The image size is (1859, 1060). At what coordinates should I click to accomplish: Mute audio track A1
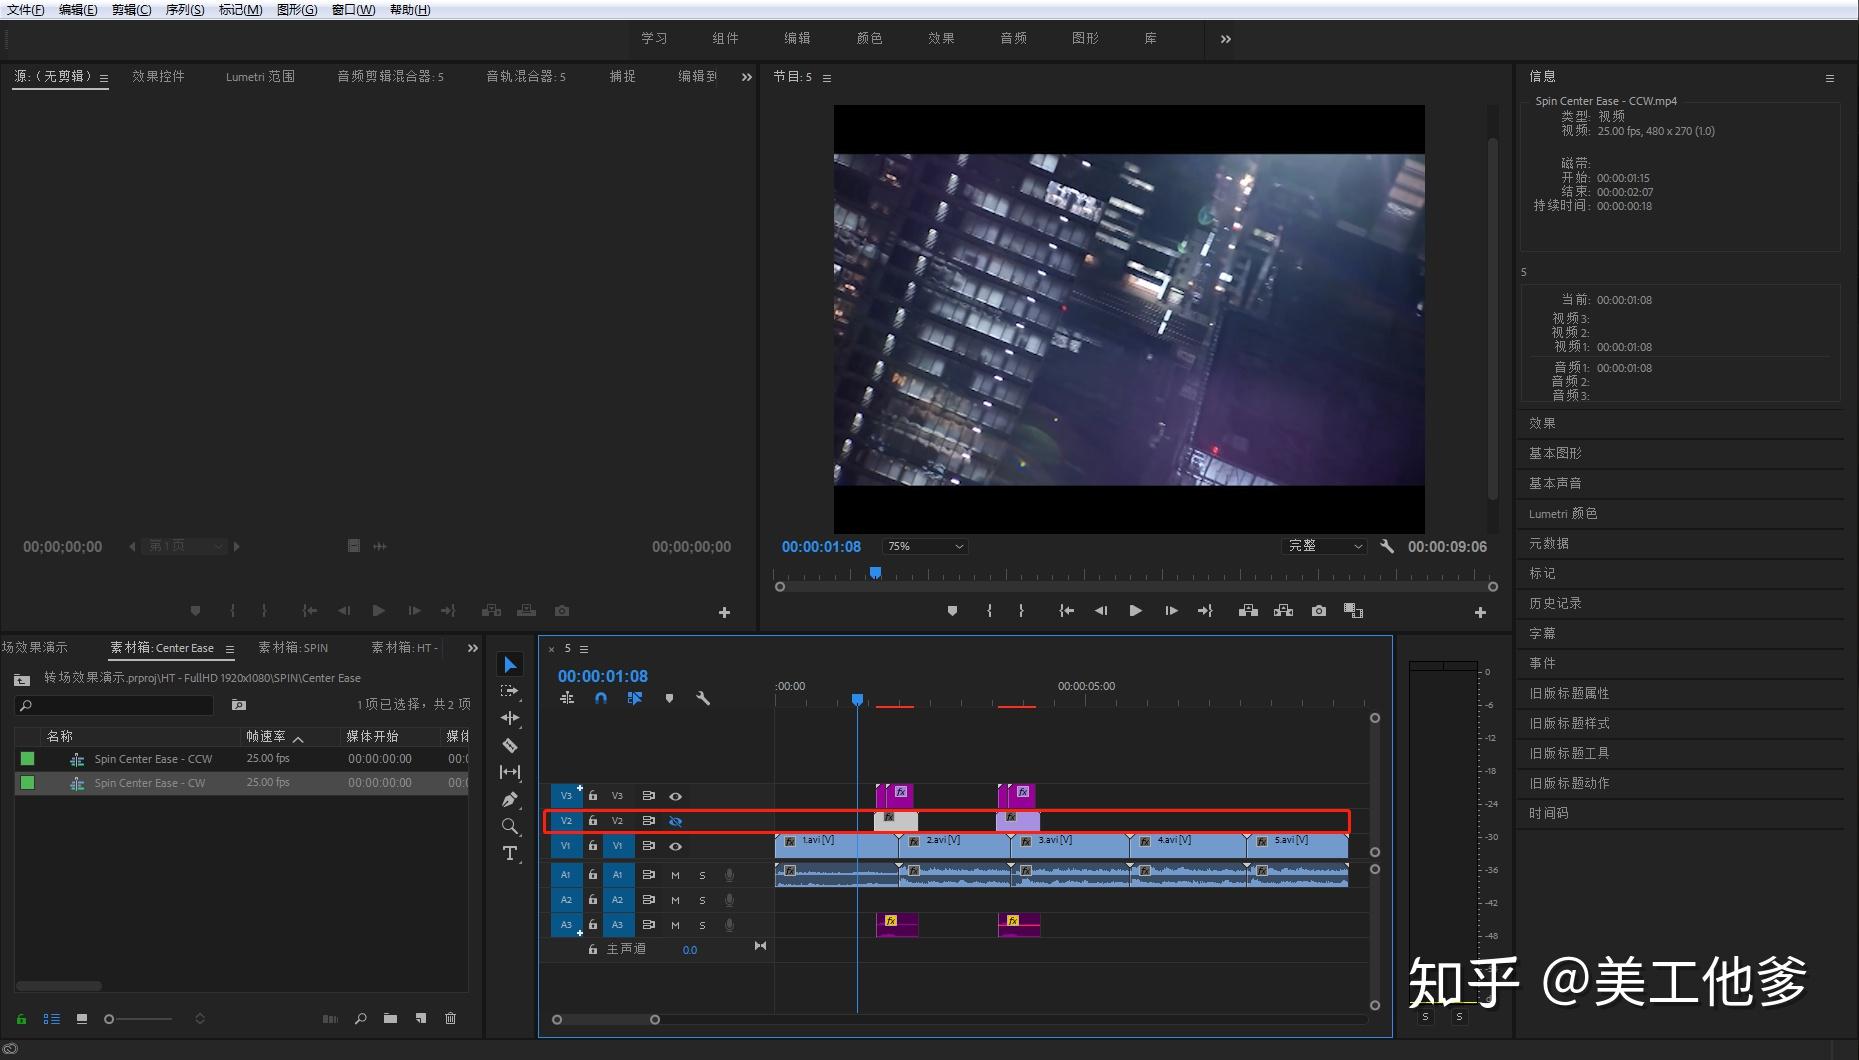[675, 875]
